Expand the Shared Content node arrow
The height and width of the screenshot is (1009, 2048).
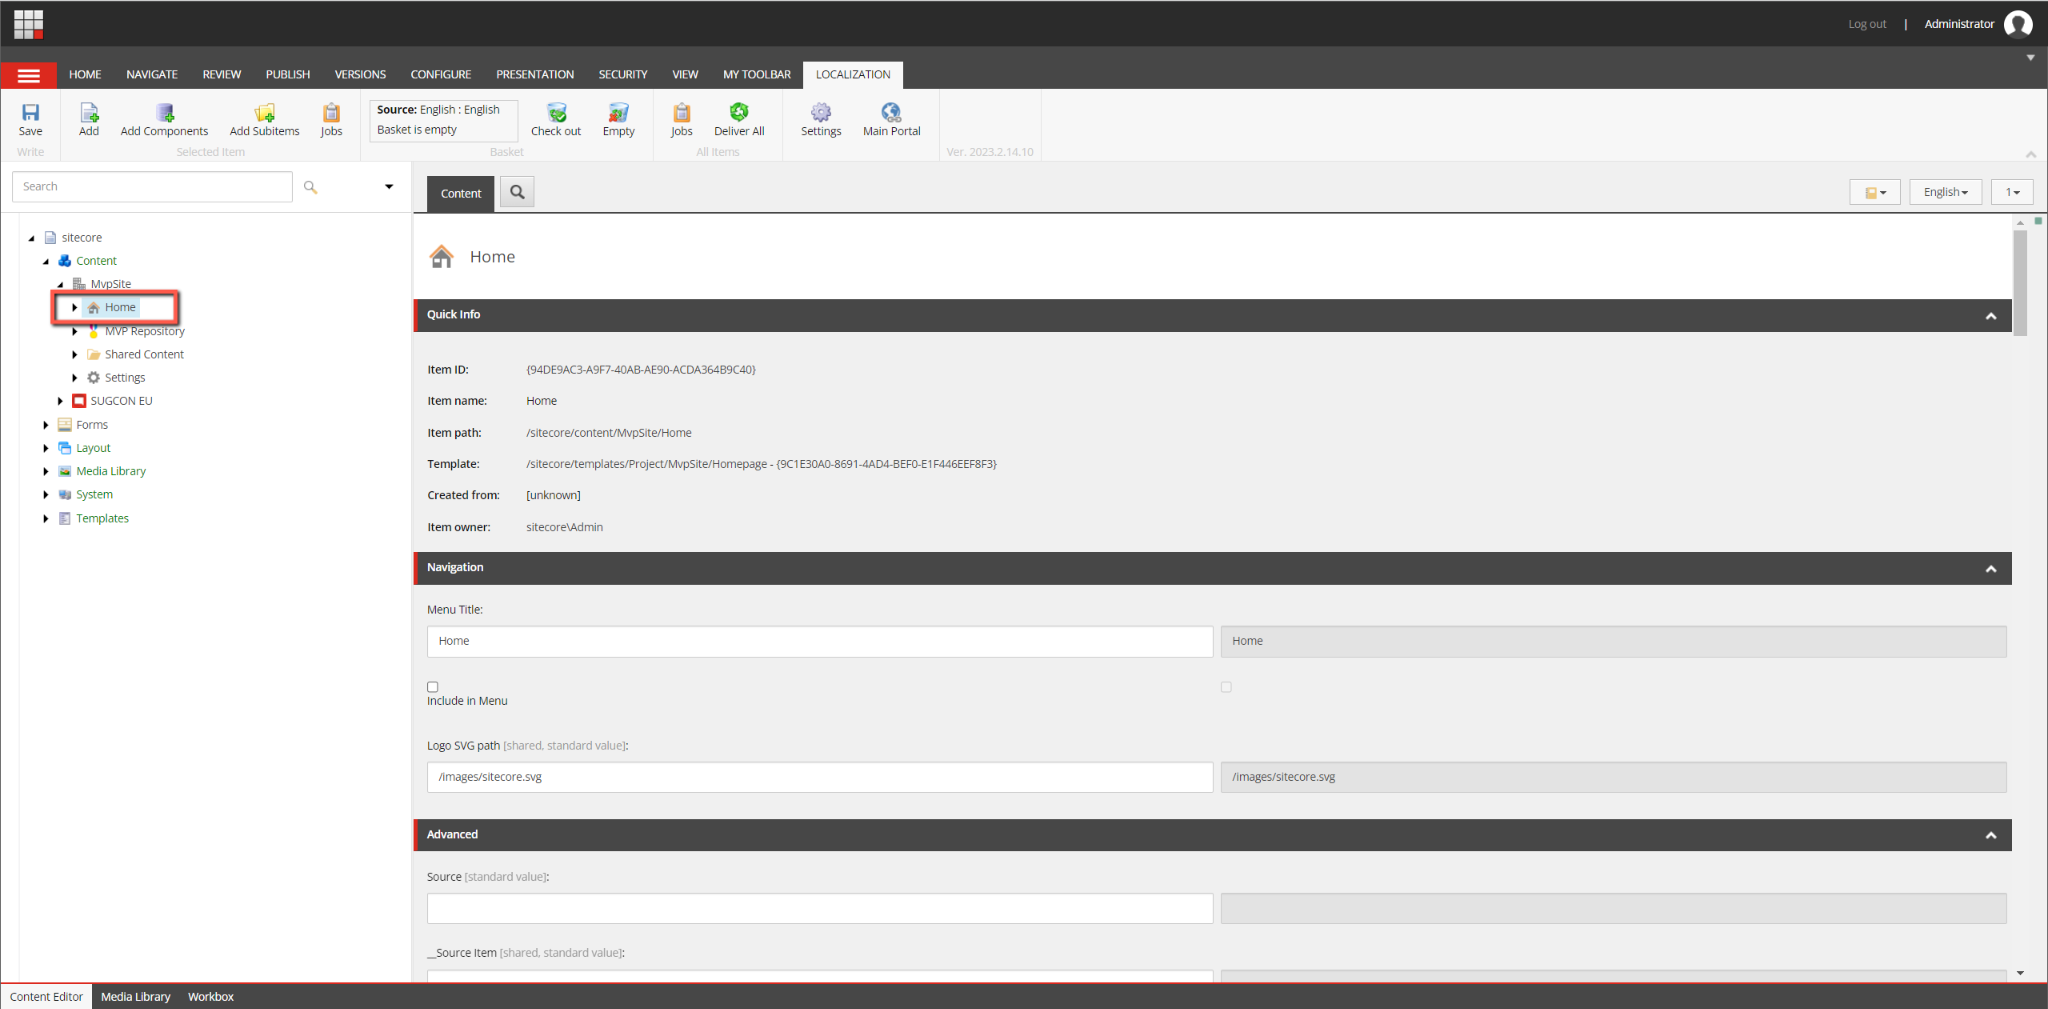[x=74, y=354]
